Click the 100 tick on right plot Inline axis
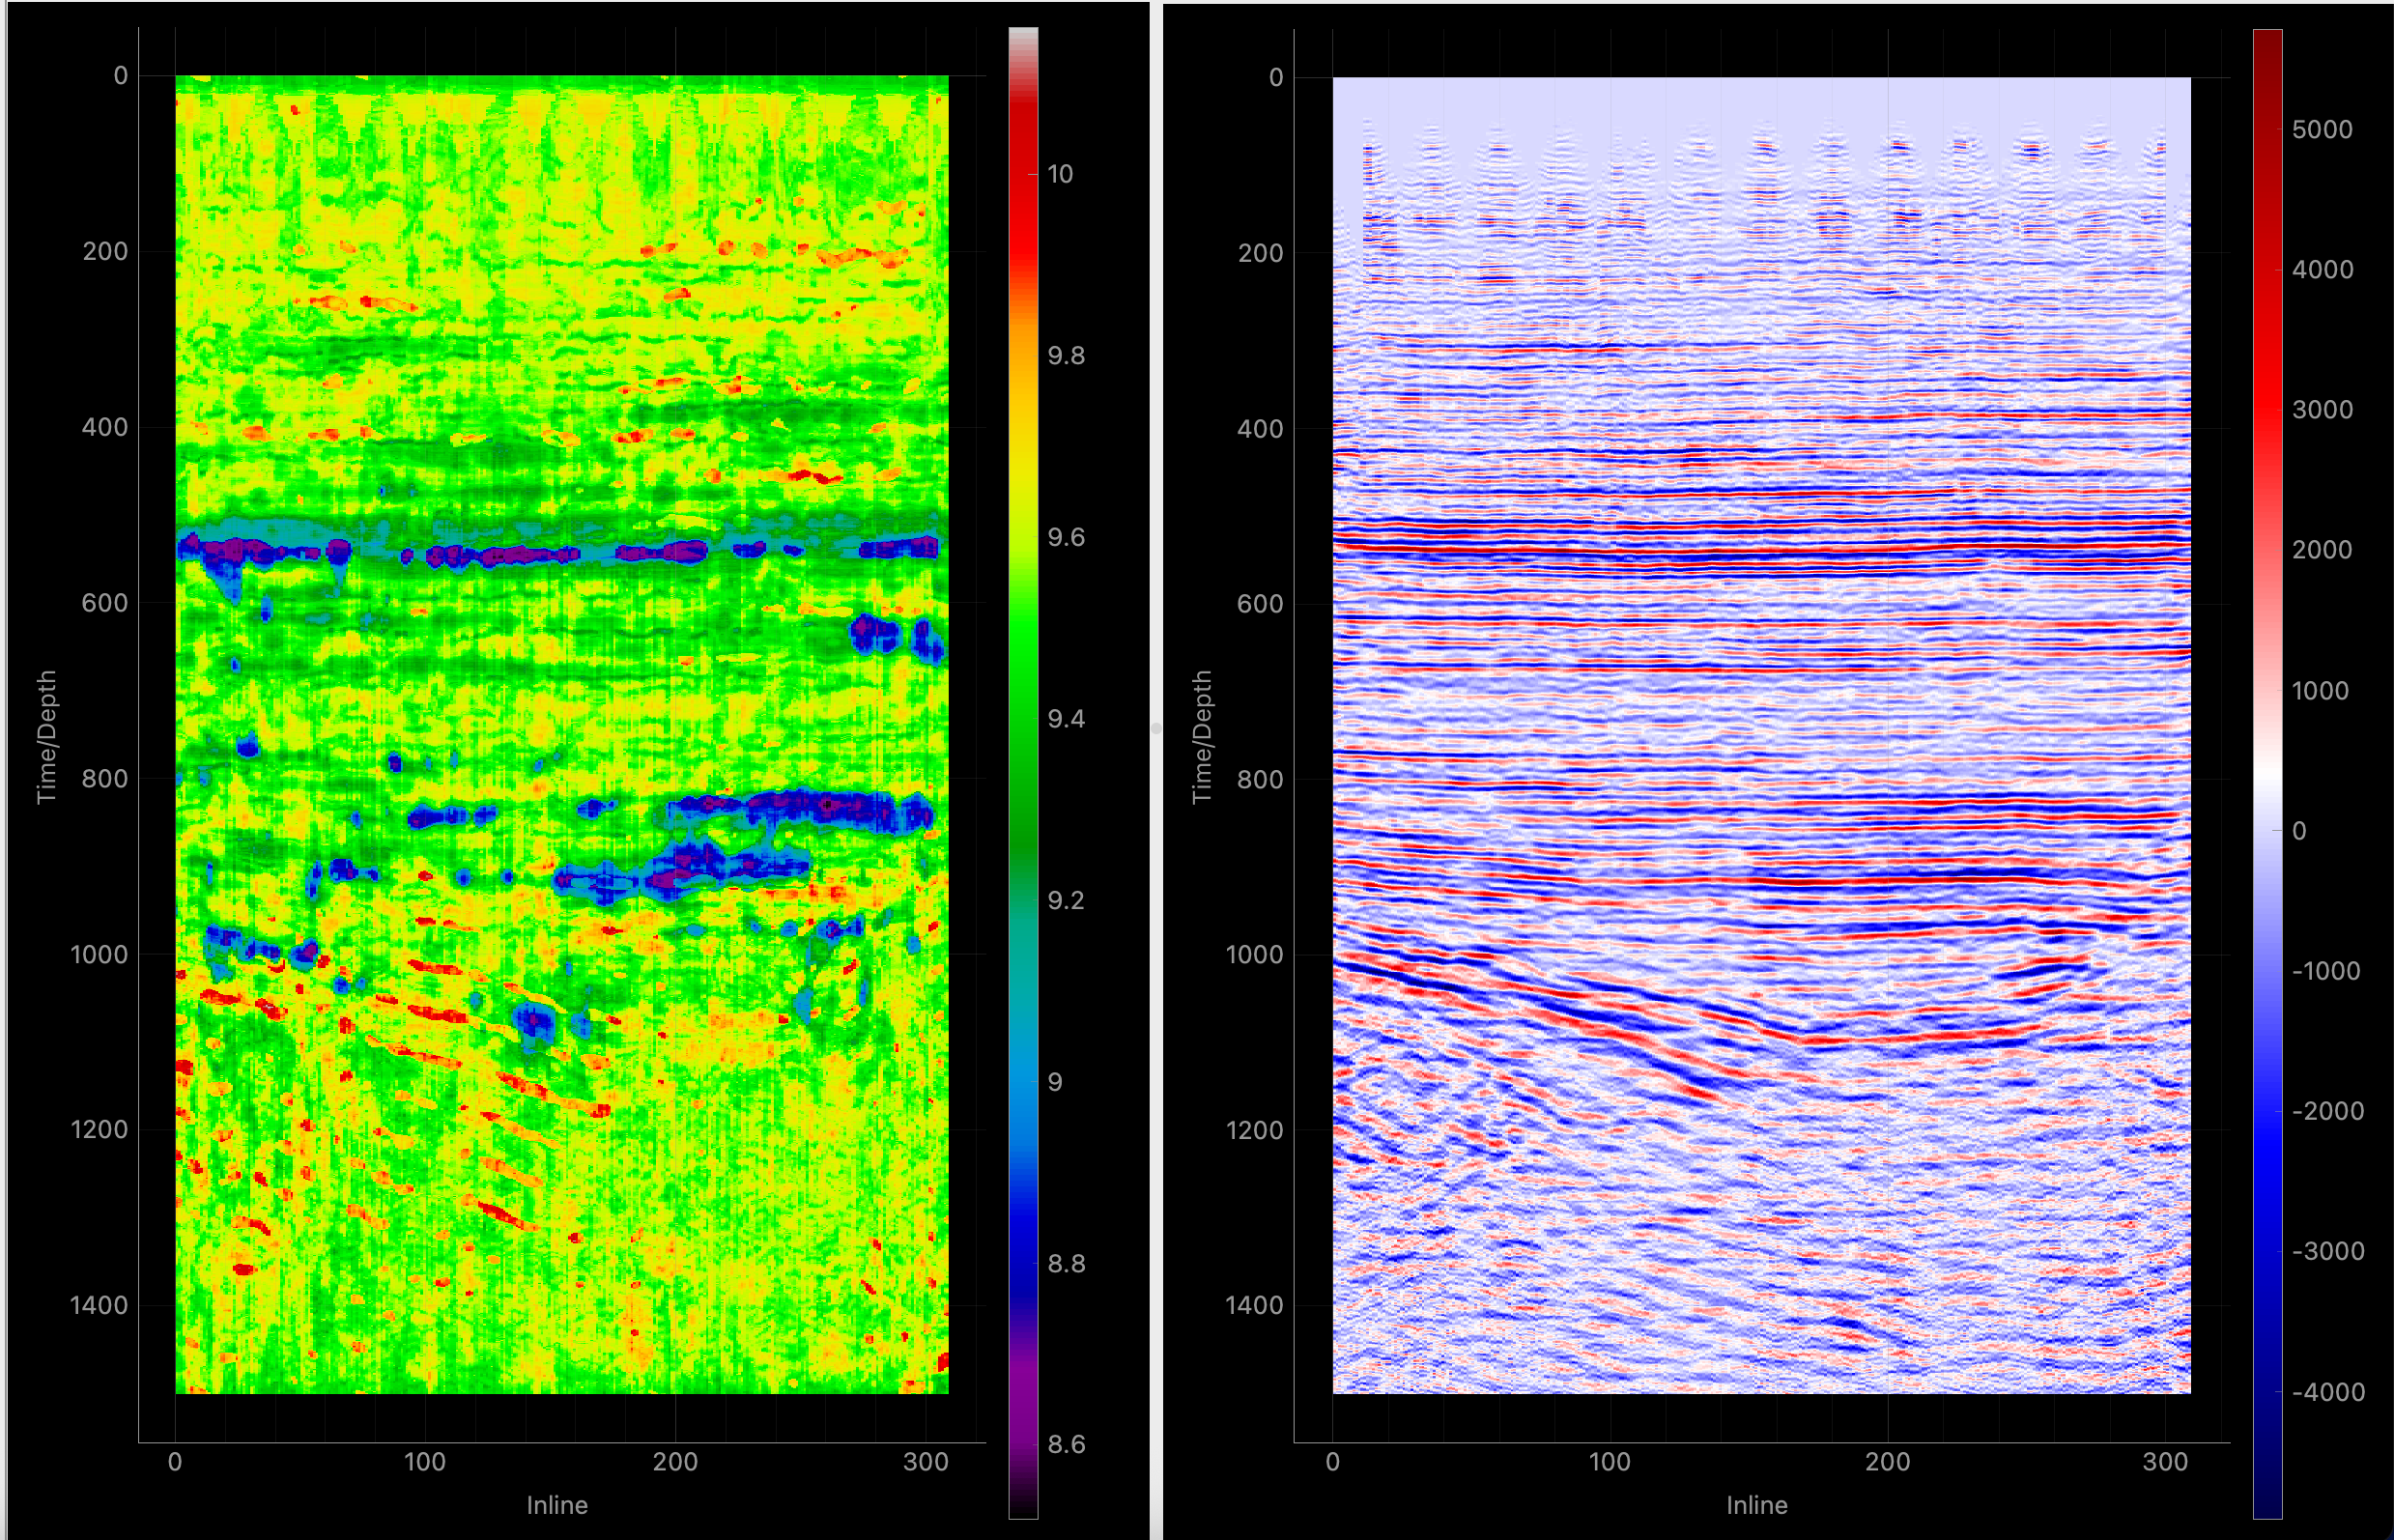Image resolution: width=2394 pixels, height=1540 pixels. point(1611,1463)
